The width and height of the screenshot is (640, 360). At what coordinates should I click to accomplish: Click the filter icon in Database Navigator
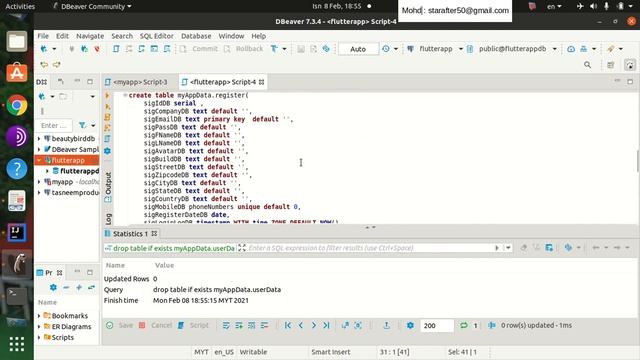point(82,125)
